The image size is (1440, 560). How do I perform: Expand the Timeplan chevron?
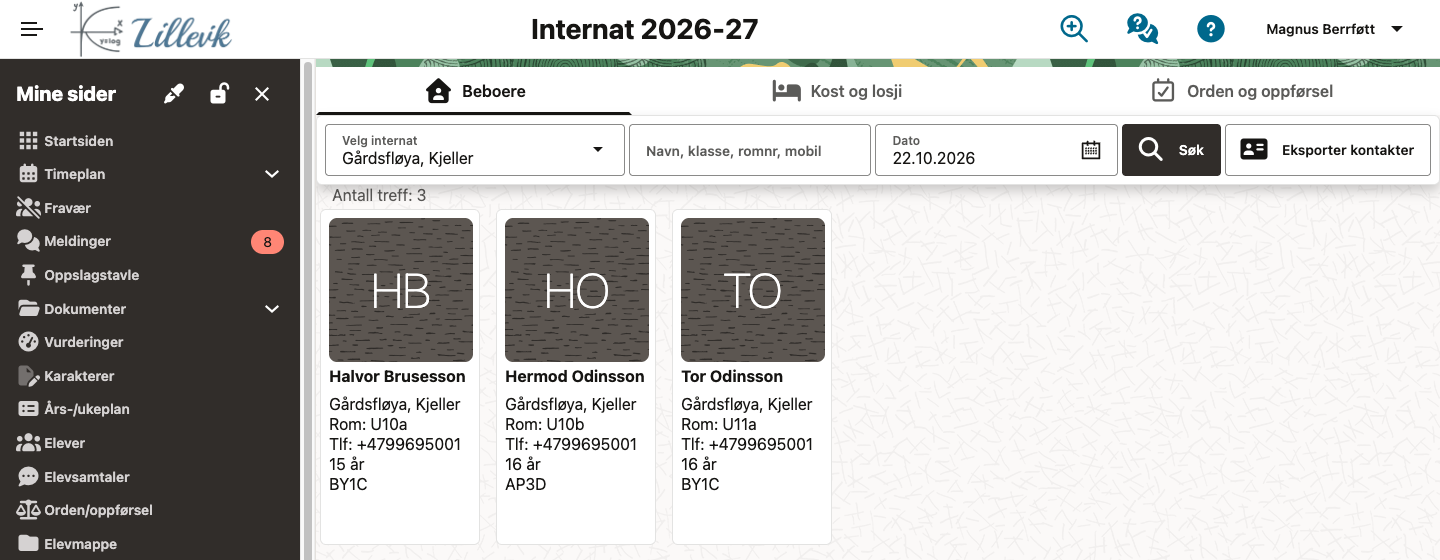[x=272, y=174]
